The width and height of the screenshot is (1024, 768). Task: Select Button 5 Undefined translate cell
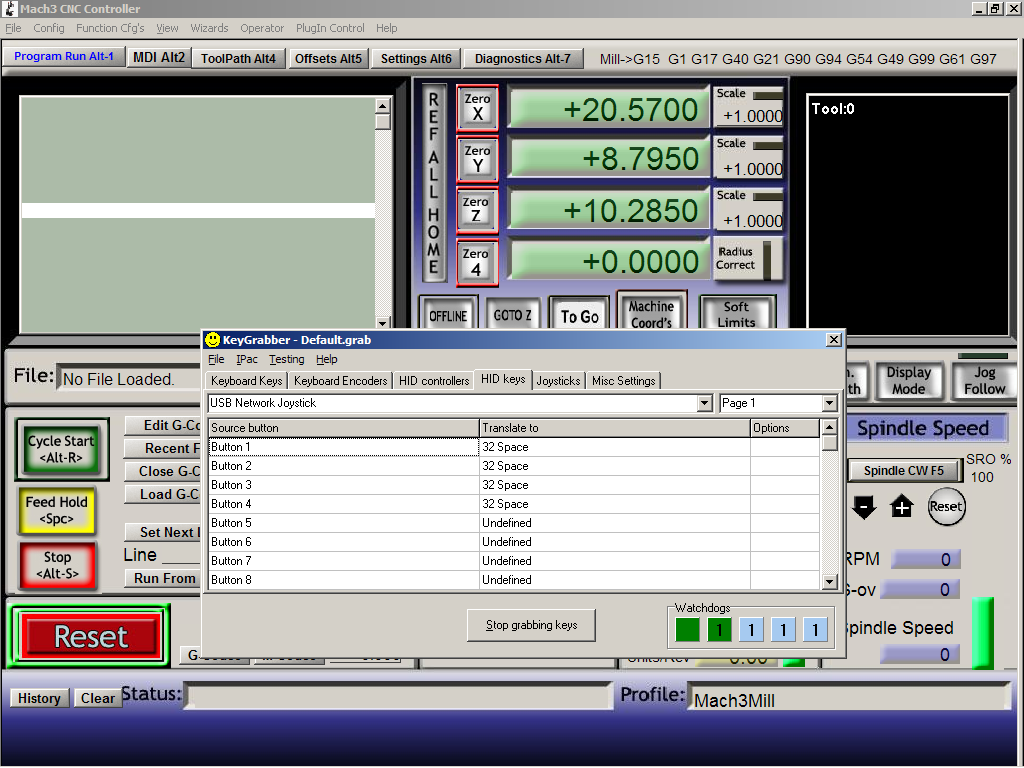615,522
